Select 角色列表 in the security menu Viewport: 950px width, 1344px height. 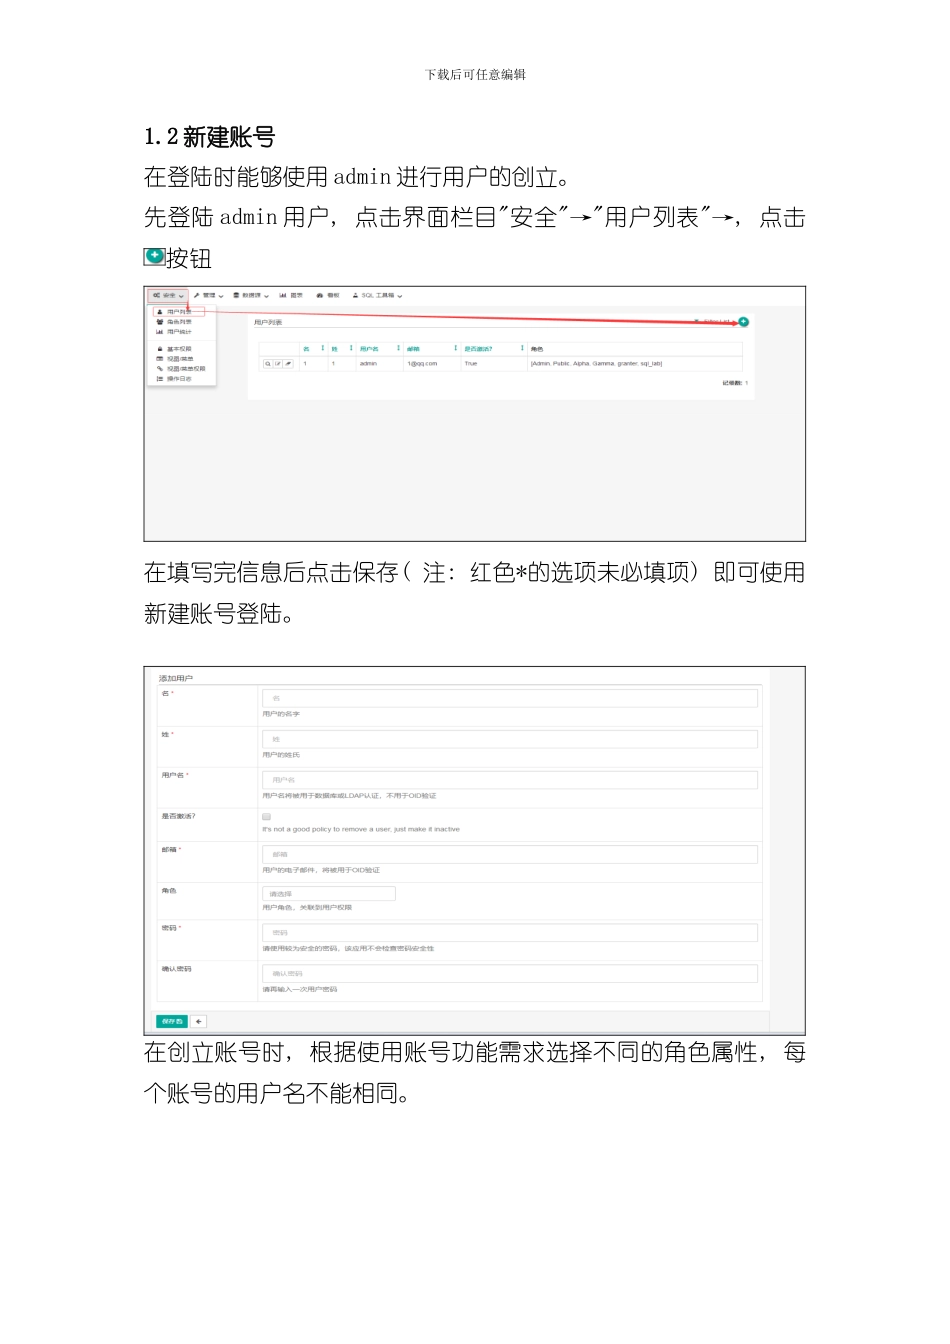tap(174, 322)
